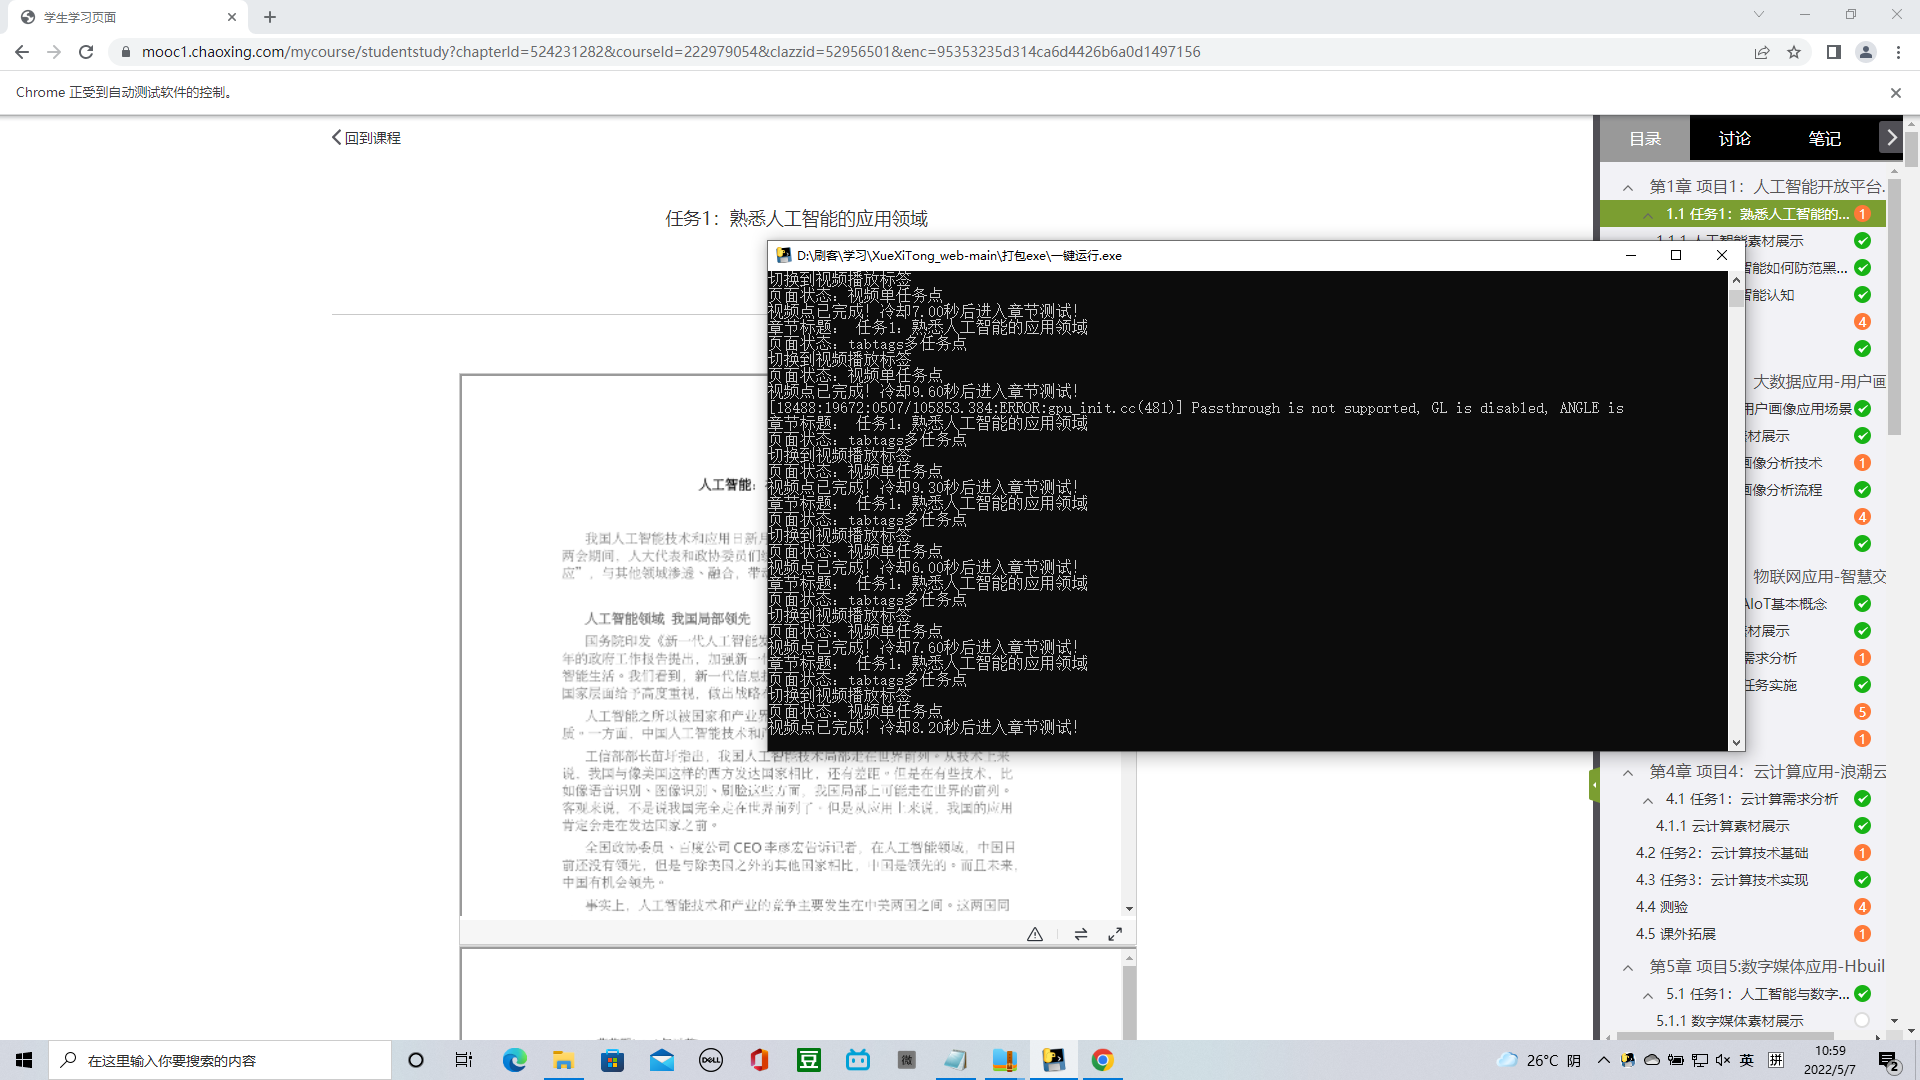
Task: Expand document viewer to fullscreen via diagonal arrows icon
Action: click(1115, 933)
